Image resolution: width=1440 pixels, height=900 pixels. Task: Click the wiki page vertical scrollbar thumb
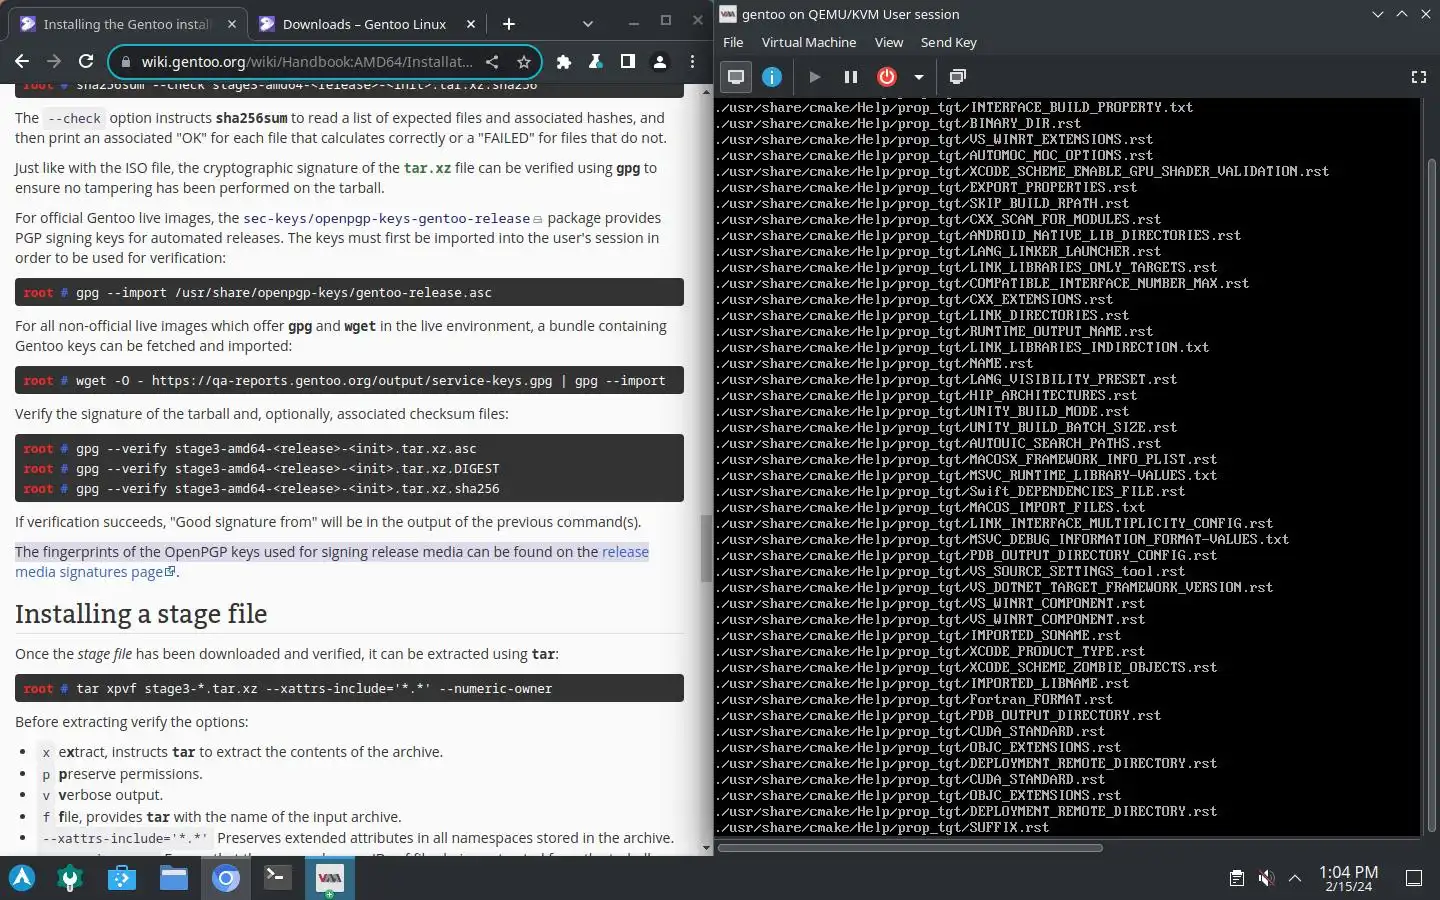[x=706, y=546]
